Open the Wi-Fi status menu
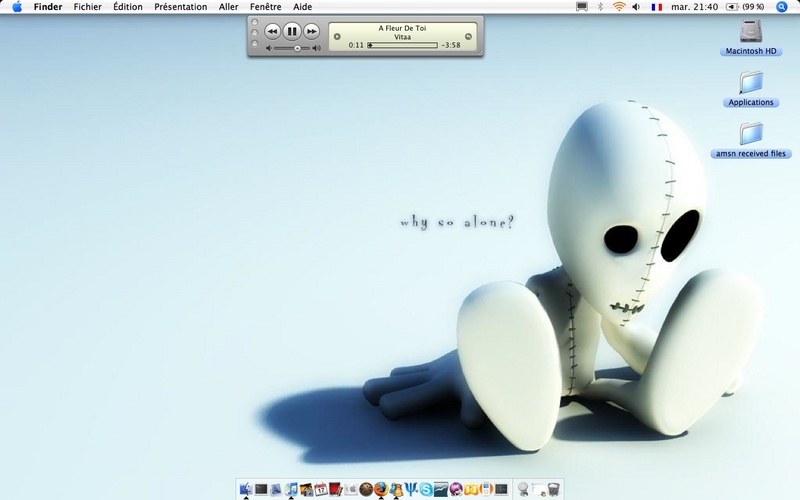The height and width of the screenshot is (500, 800). point(619,7)
